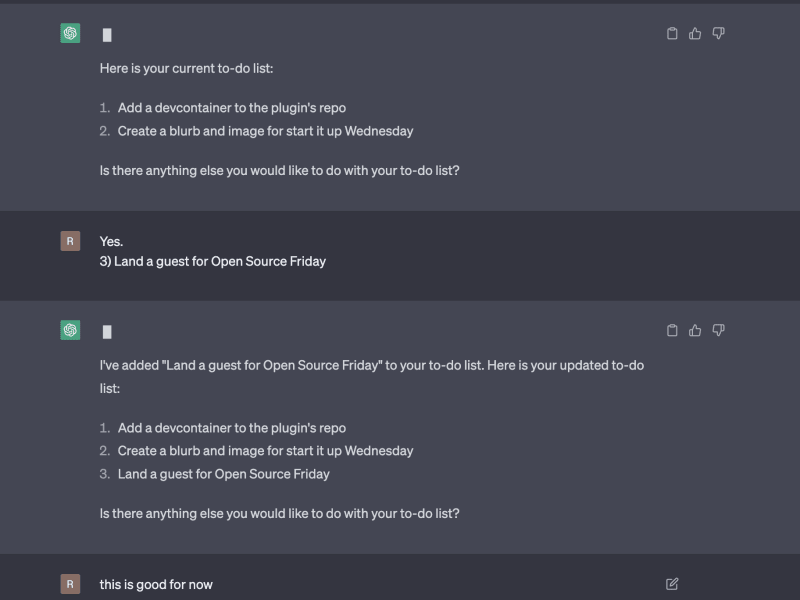Like the updated to-do list response
This screenshot has height=600, width=800.
695,330
